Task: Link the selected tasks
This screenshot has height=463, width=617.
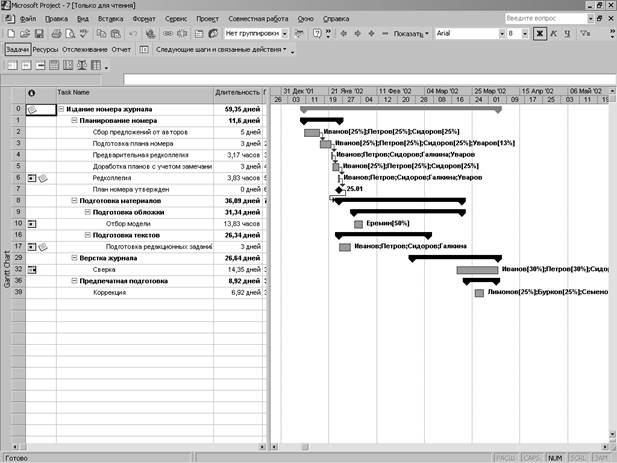Action: click(168, 34)
